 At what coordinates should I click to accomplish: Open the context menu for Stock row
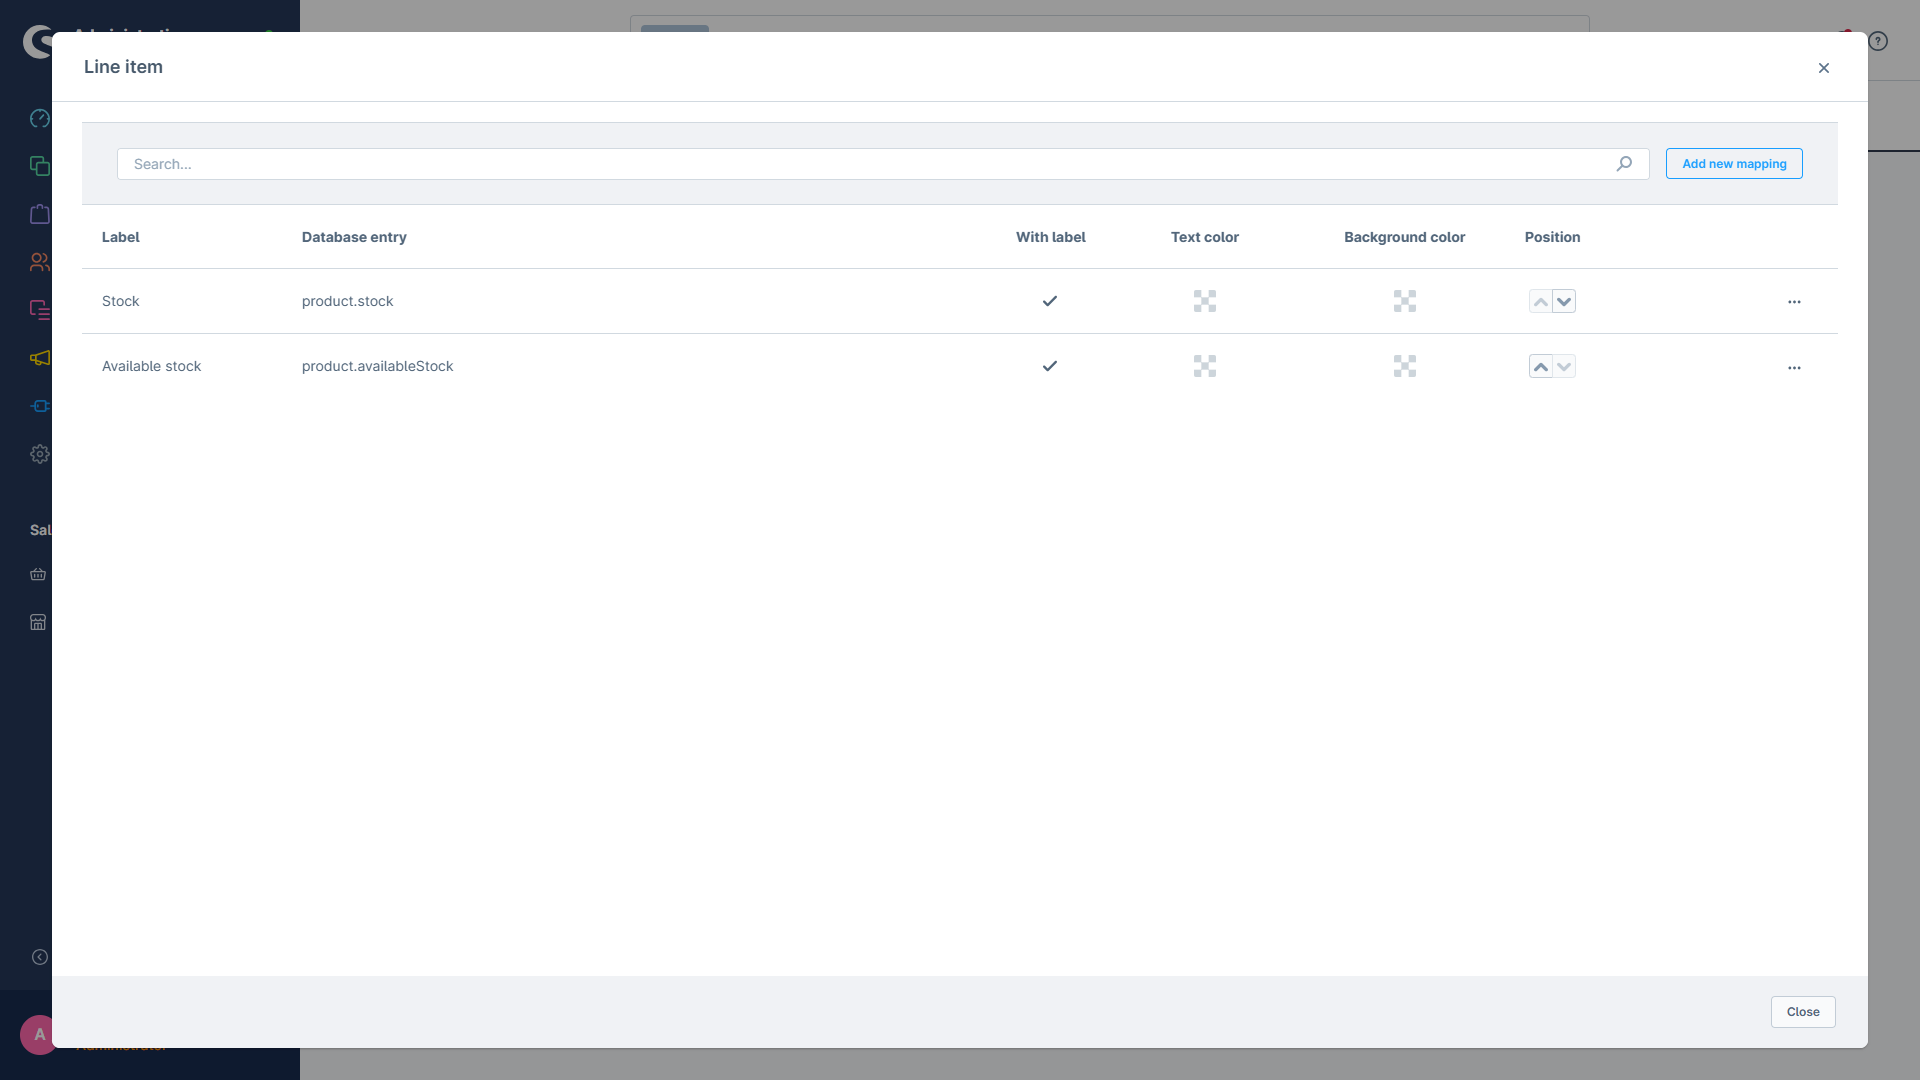point(1794,302)
